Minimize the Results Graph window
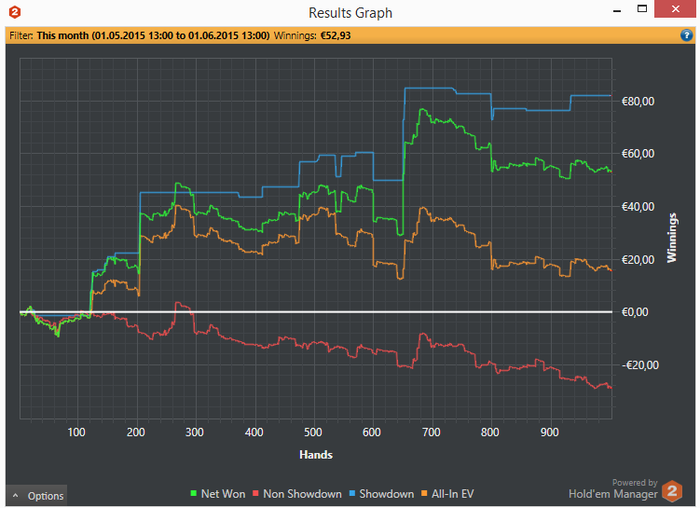The width and height of the screenshot is (700, 508). (617, 9)
